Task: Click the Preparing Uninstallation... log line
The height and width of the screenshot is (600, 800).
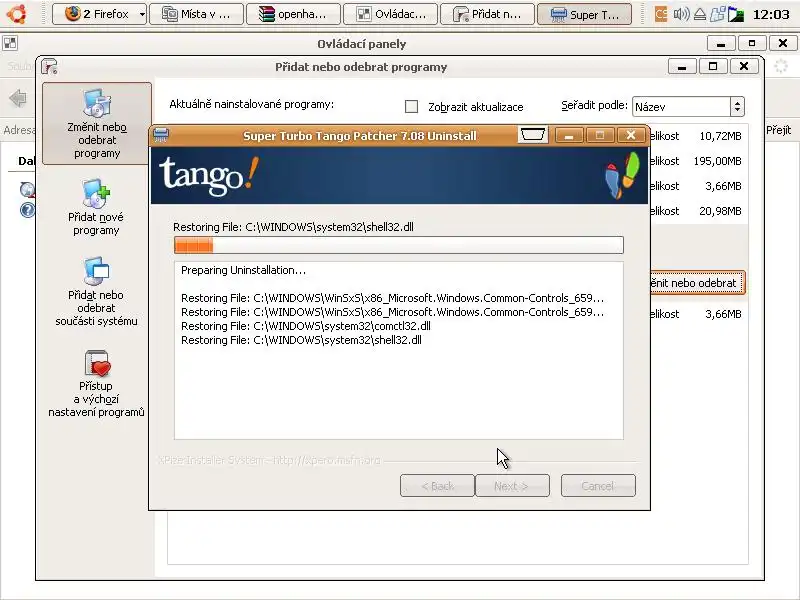Action: click(x=243, y=270)
